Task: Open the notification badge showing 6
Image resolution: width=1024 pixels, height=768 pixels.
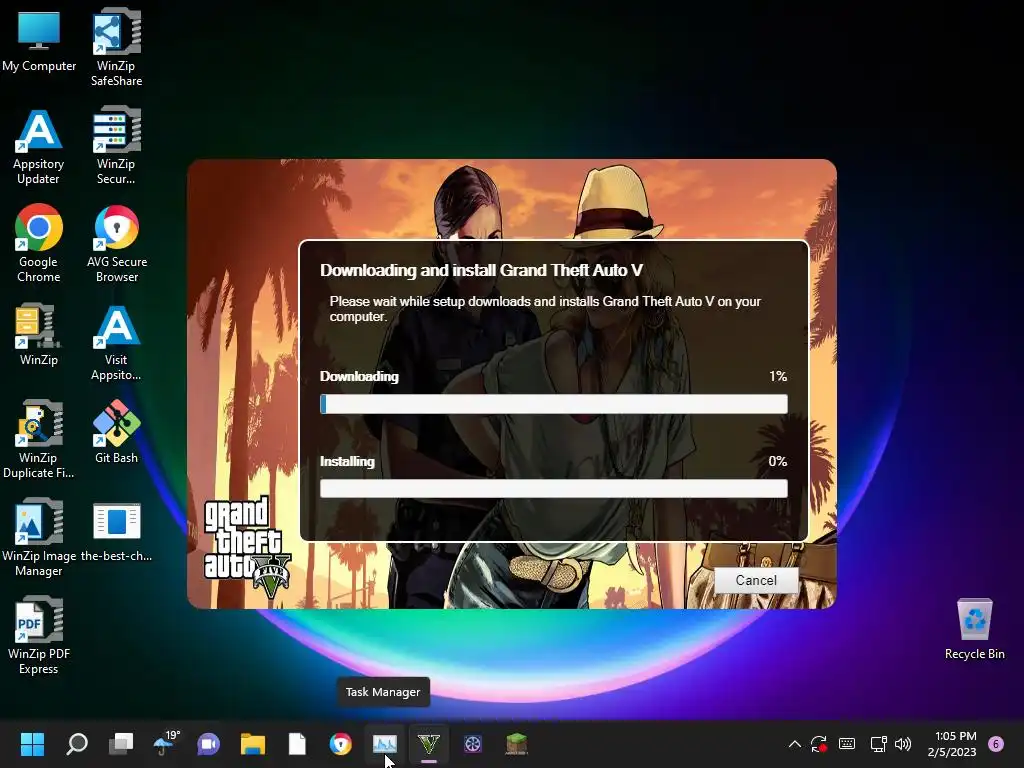Action: 996,744
